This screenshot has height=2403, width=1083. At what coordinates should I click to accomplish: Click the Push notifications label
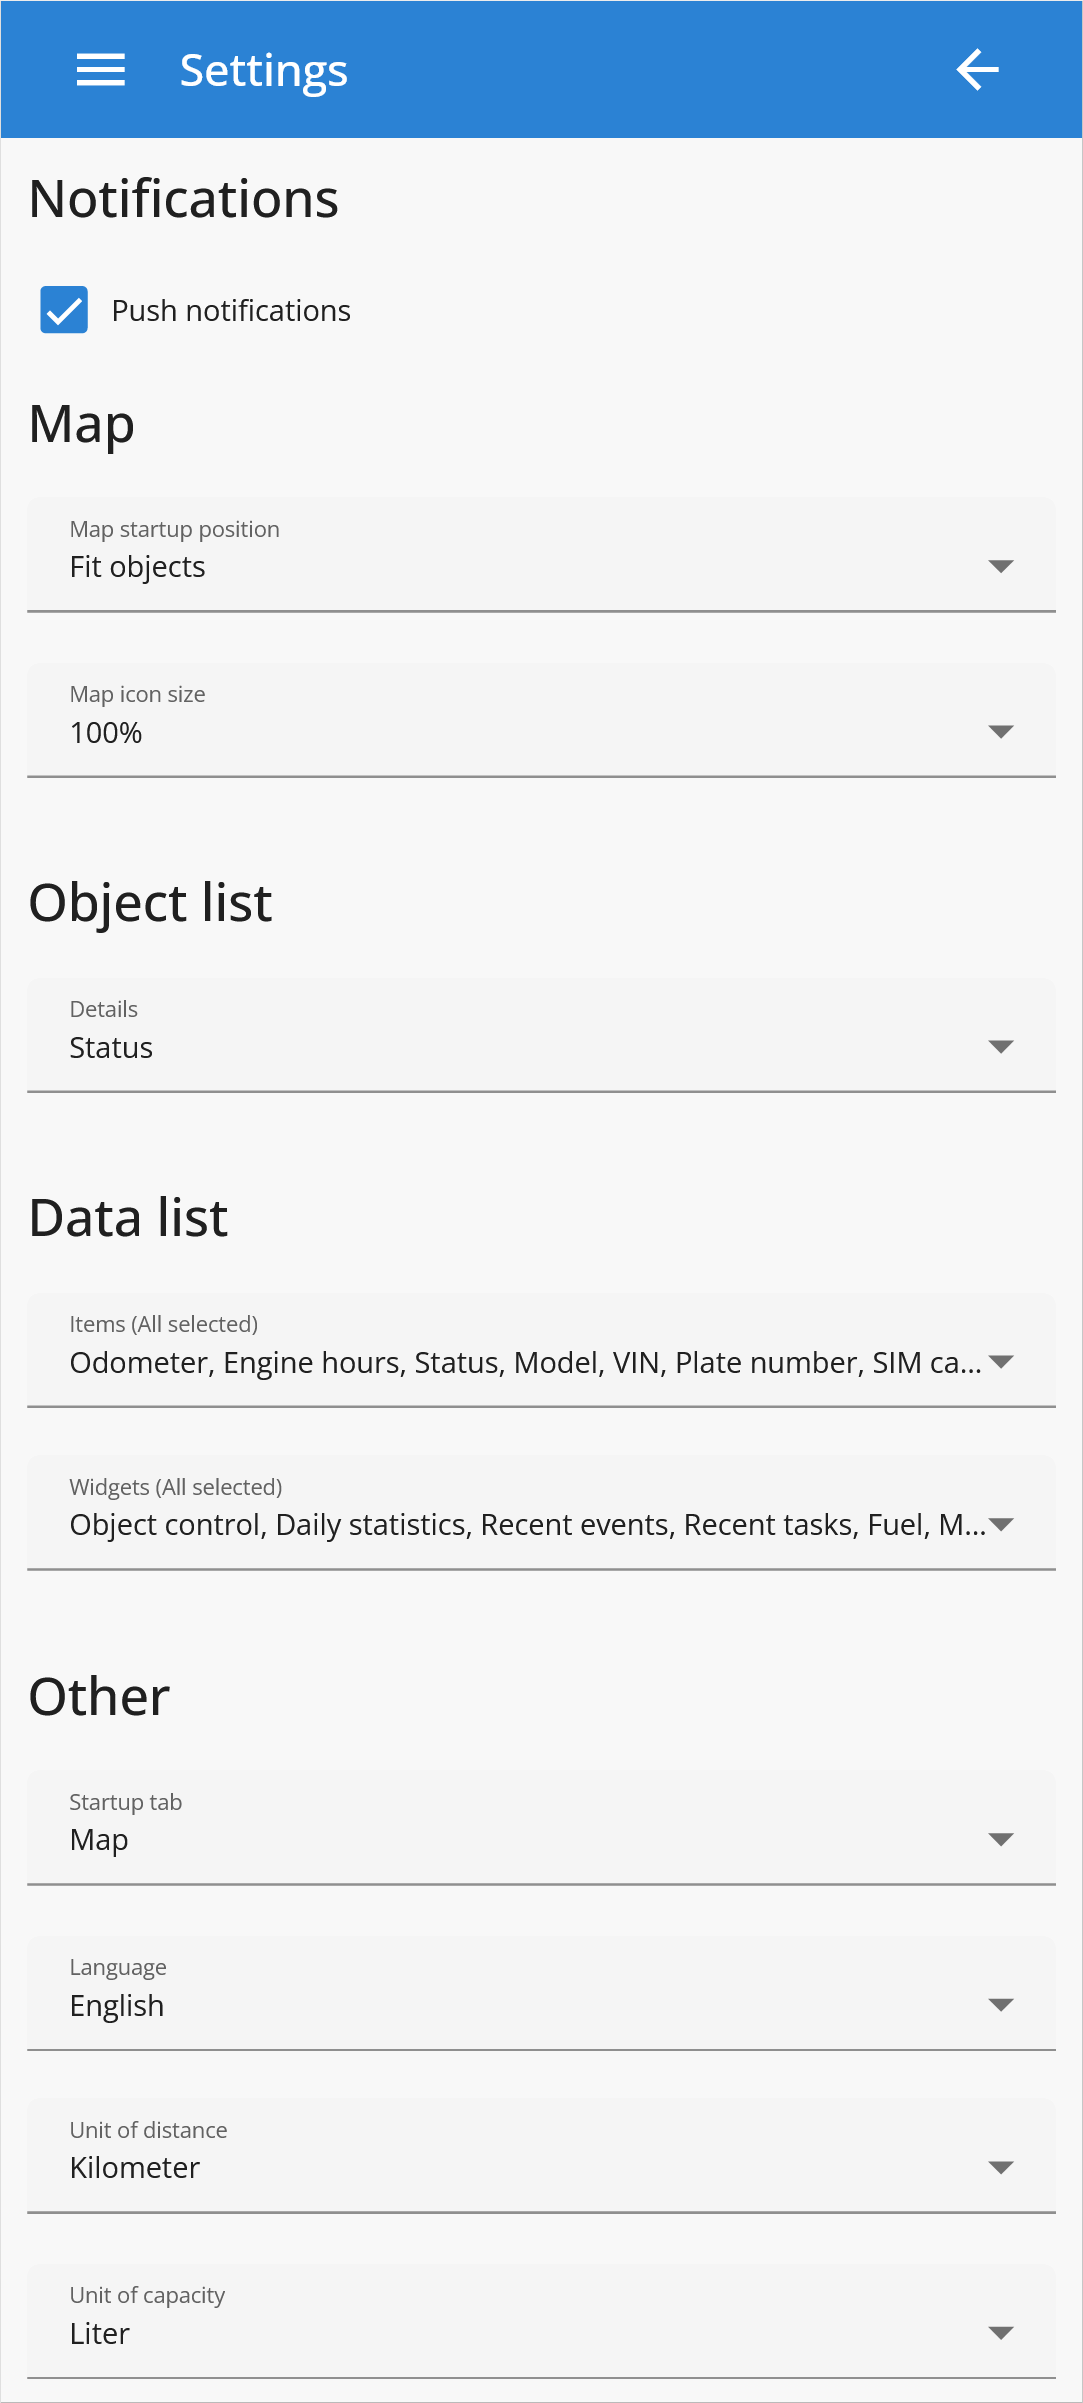[231, 311]
